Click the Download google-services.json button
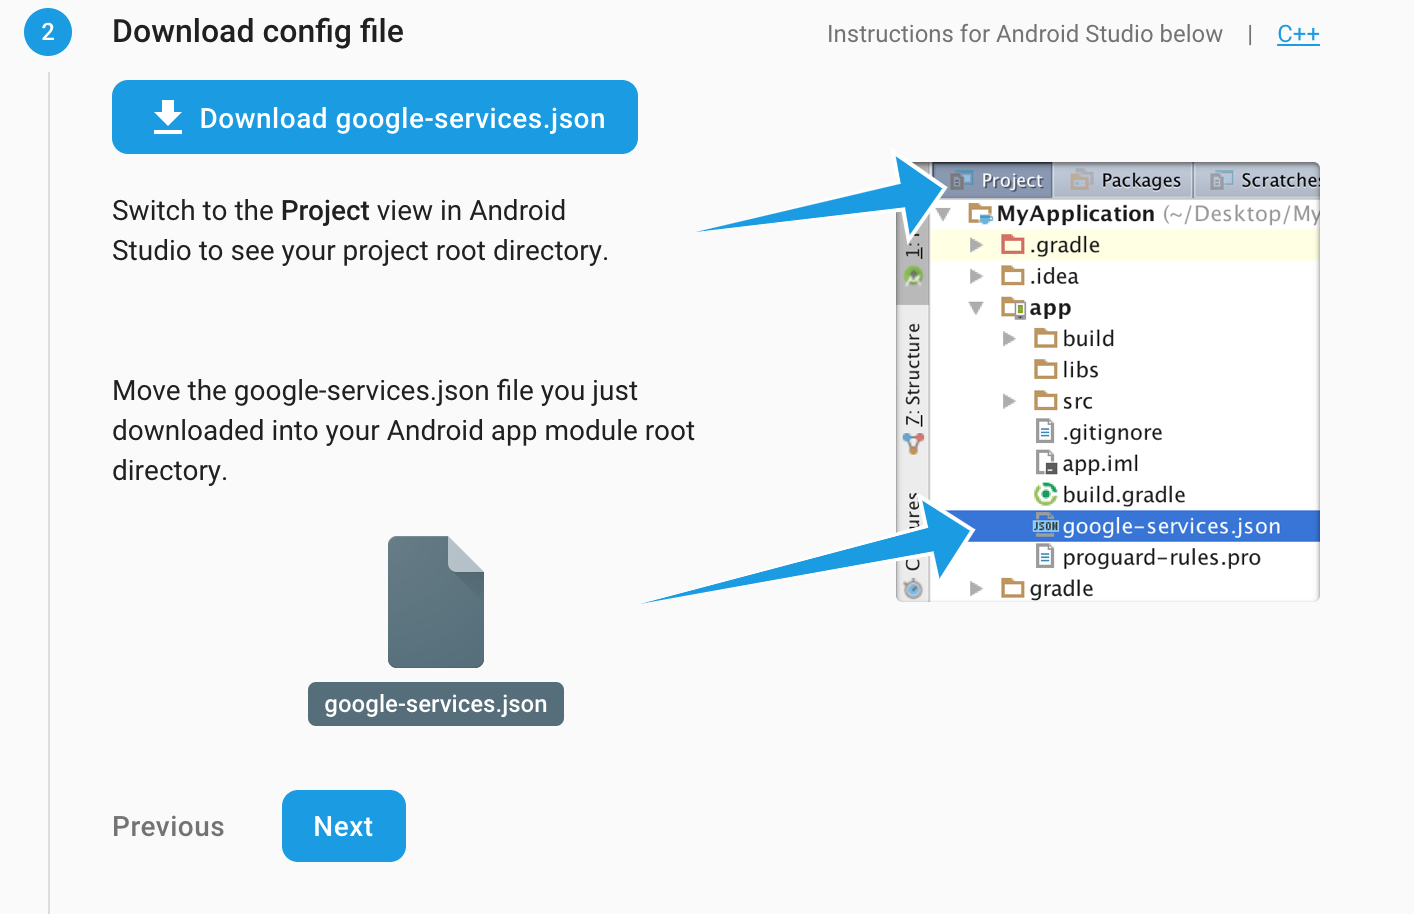This screenshot has width=1414, height=914. tap(374, 117)
